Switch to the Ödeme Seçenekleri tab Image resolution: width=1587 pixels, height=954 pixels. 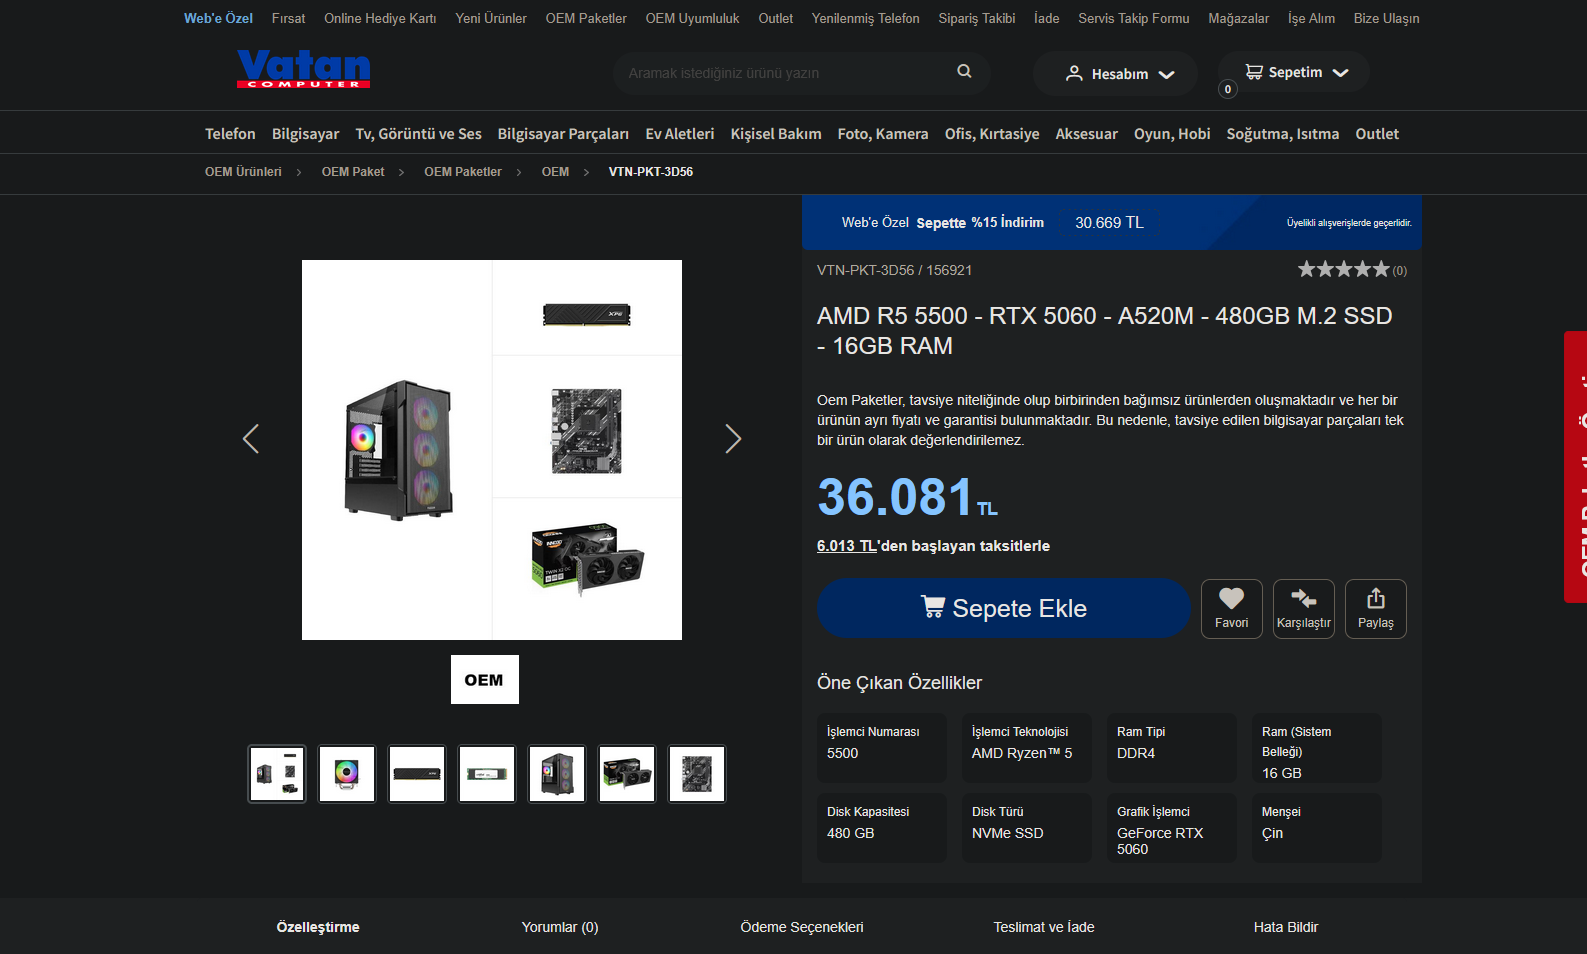[x=802, y=927]
